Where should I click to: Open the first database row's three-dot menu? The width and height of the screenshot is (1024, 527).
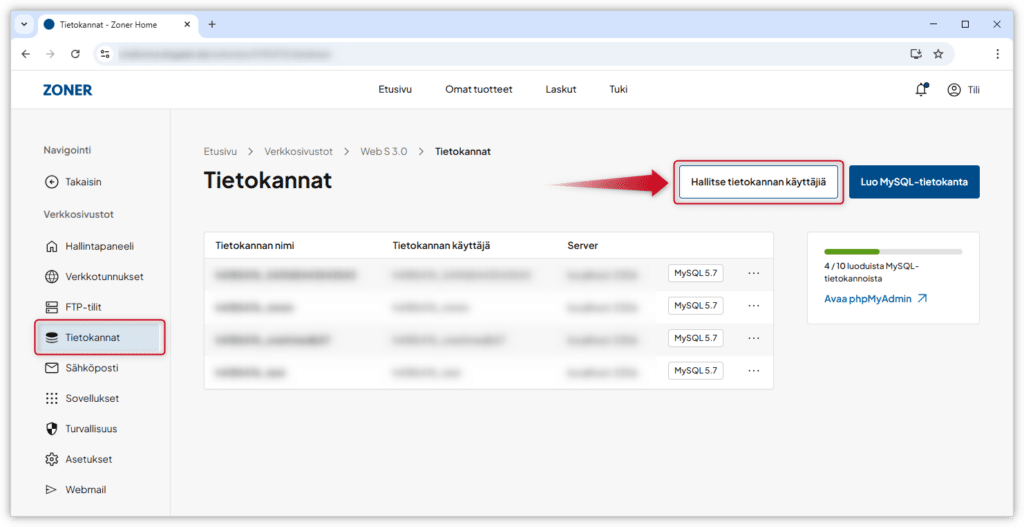754,273
